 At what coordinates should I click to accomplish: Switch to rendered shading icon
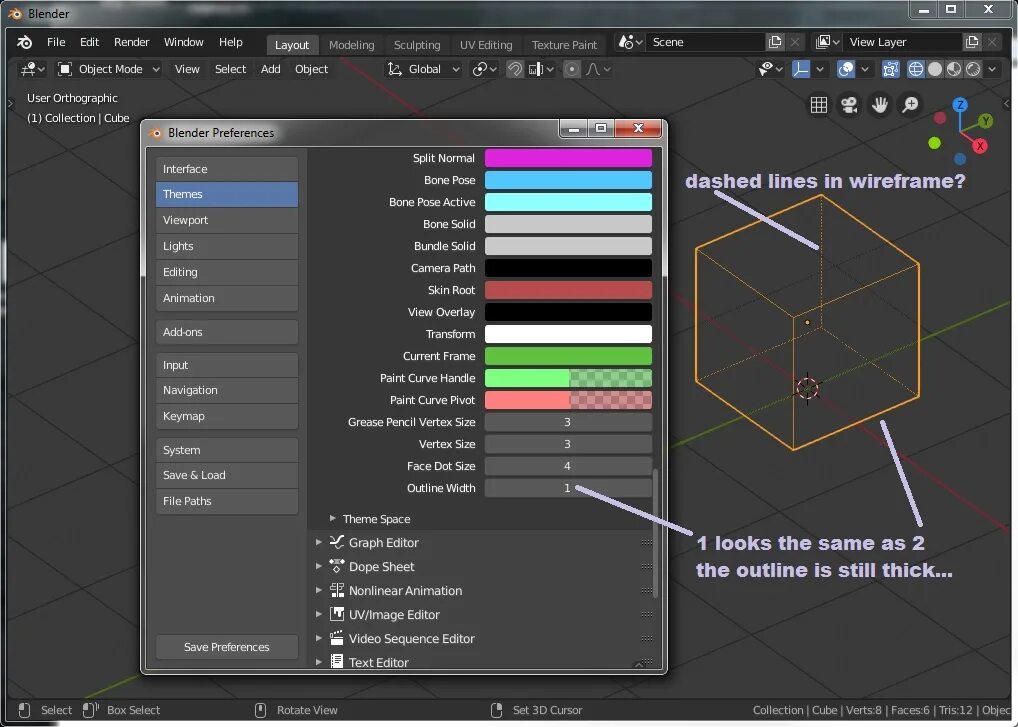(973, 69)
